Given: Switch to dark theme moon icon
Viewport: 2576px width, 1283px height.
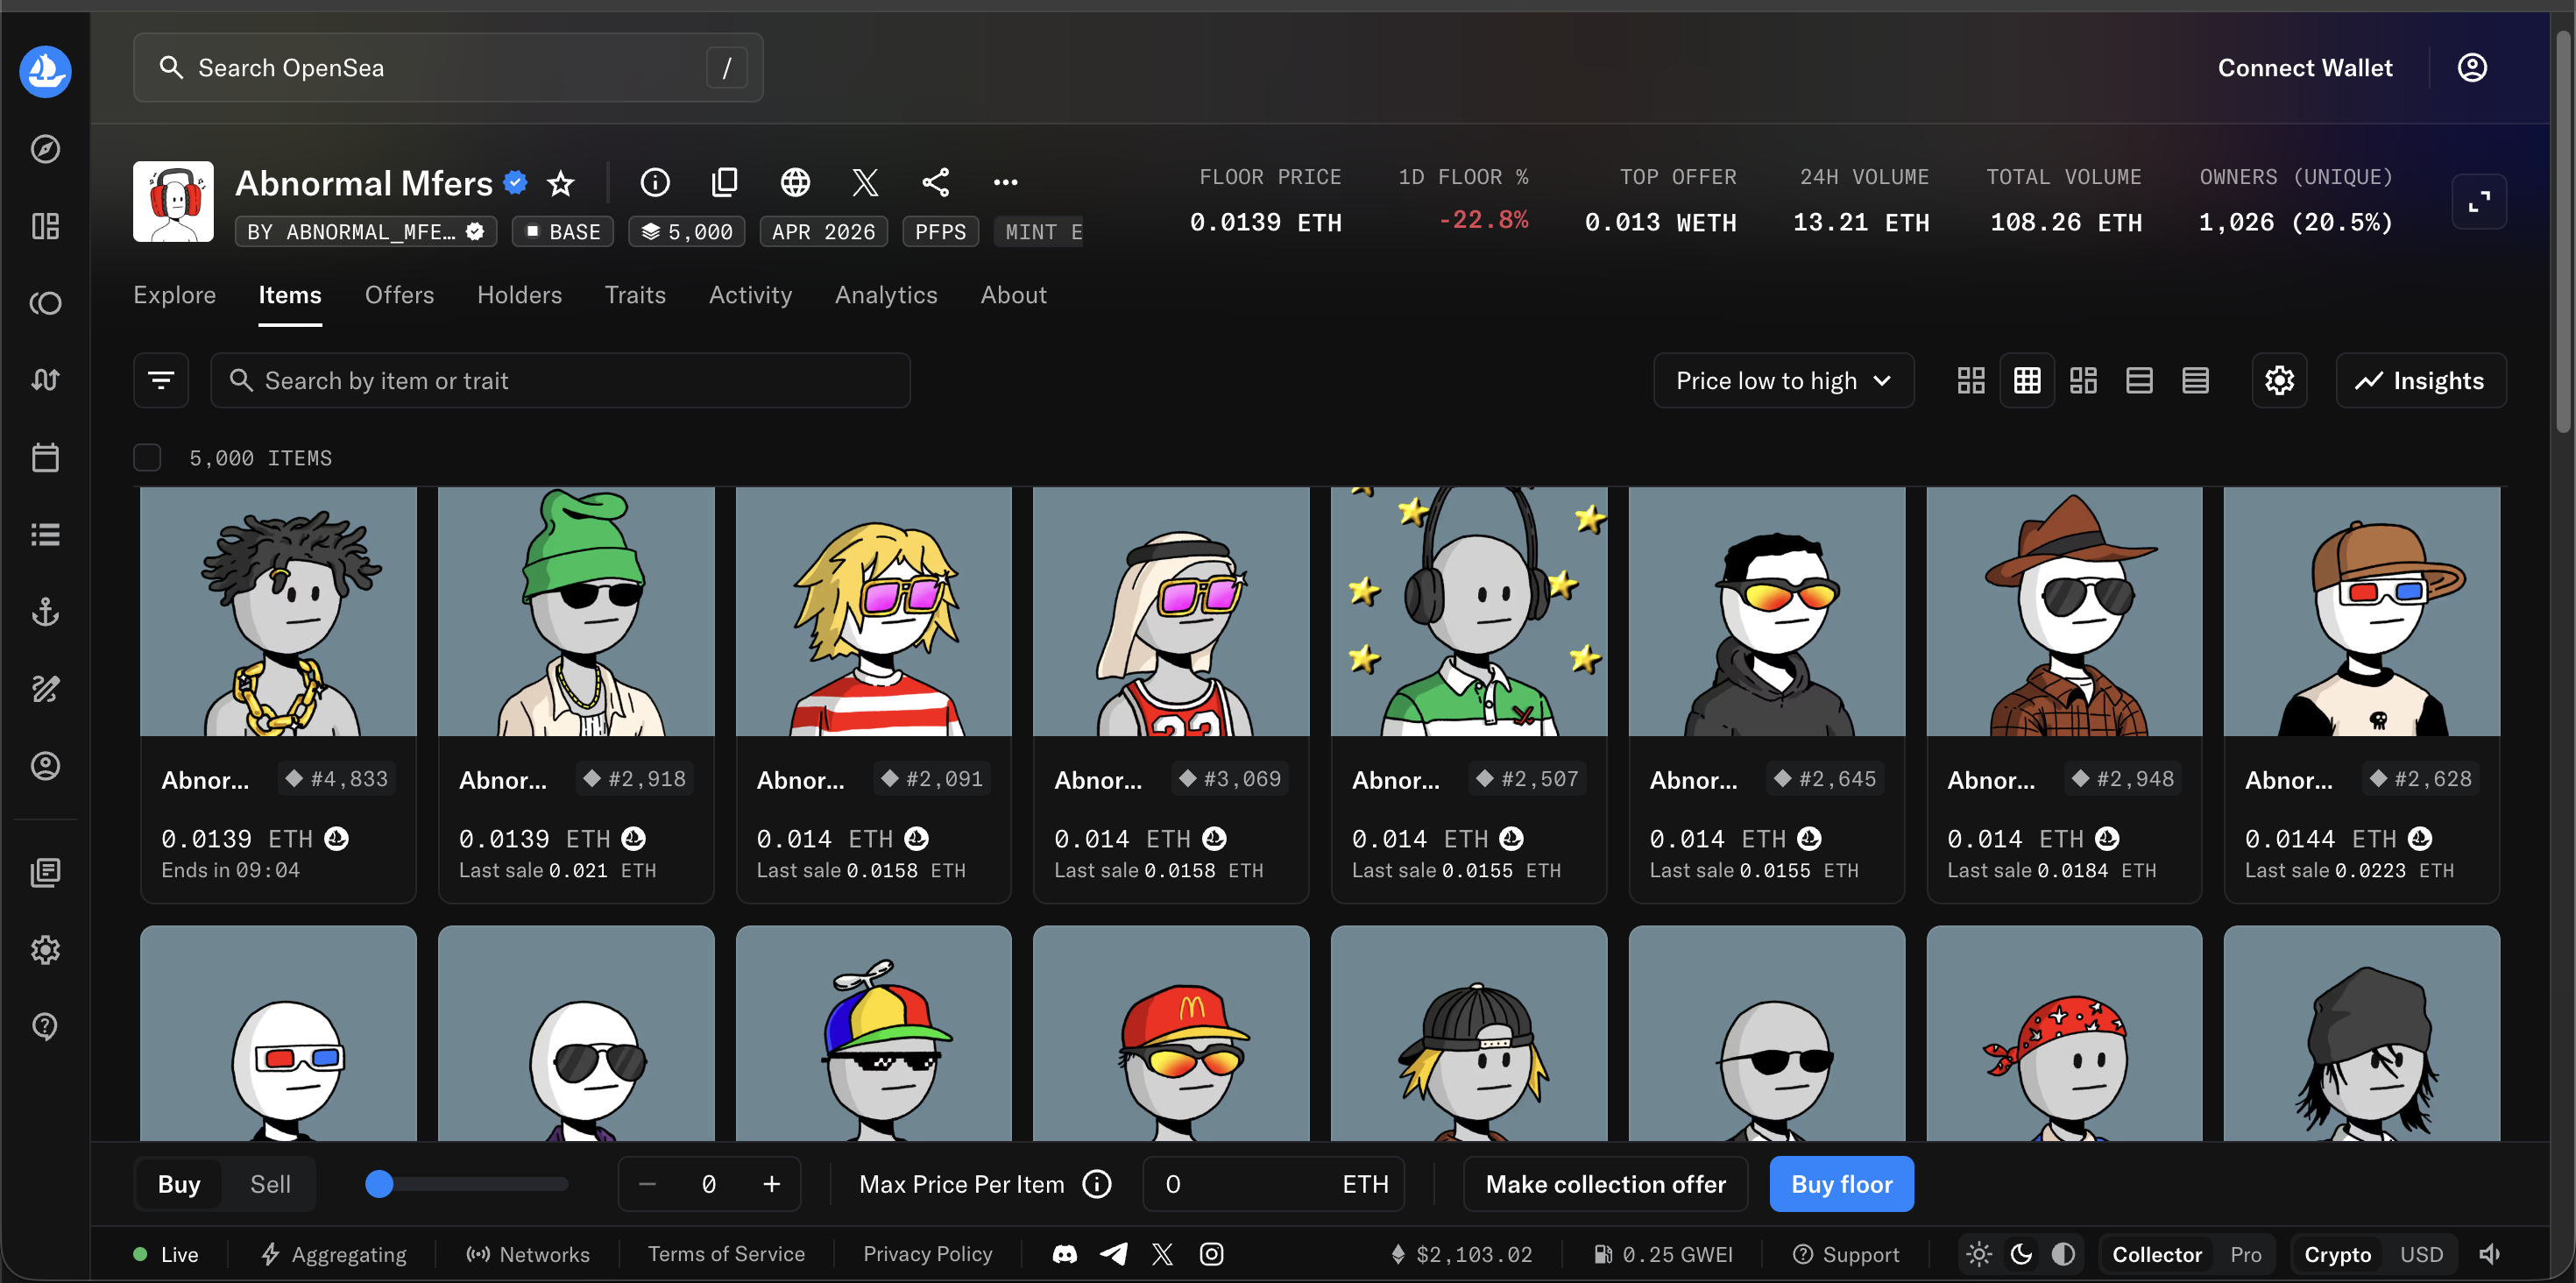Looking at the screenshot, I should tap(2021, 1254).
